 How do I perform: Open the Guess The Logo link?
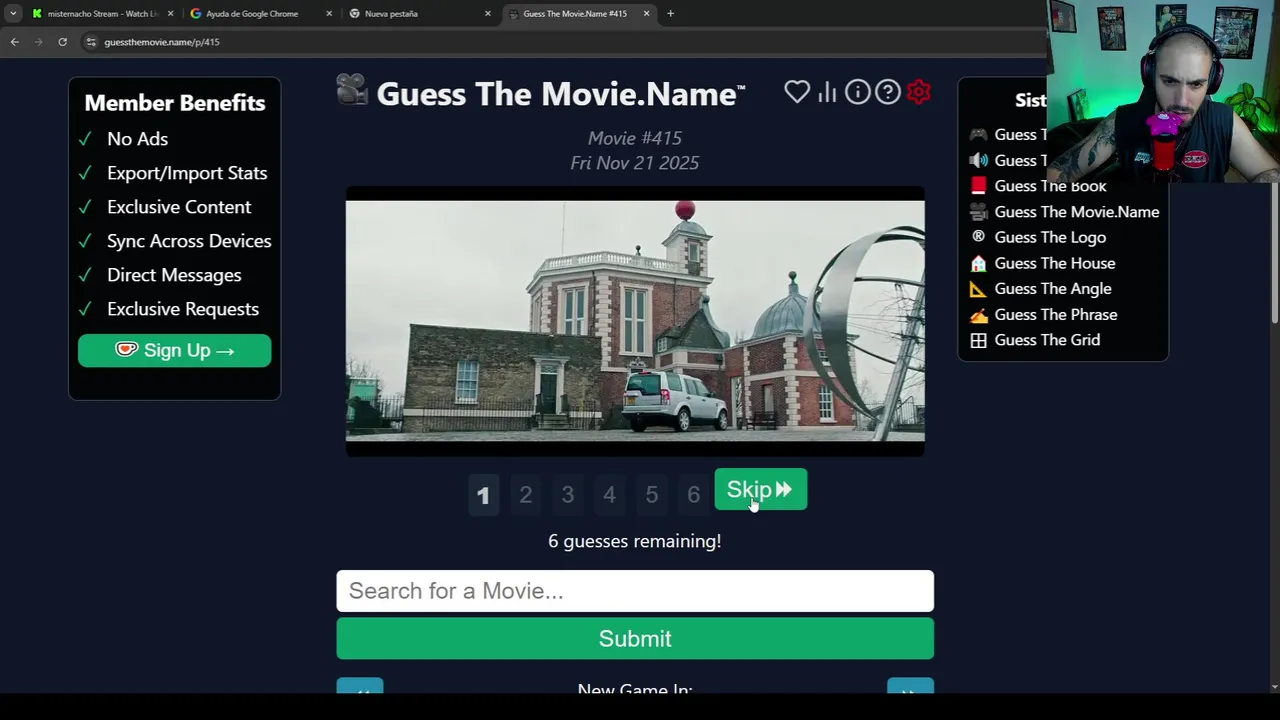pos(1050,237)
